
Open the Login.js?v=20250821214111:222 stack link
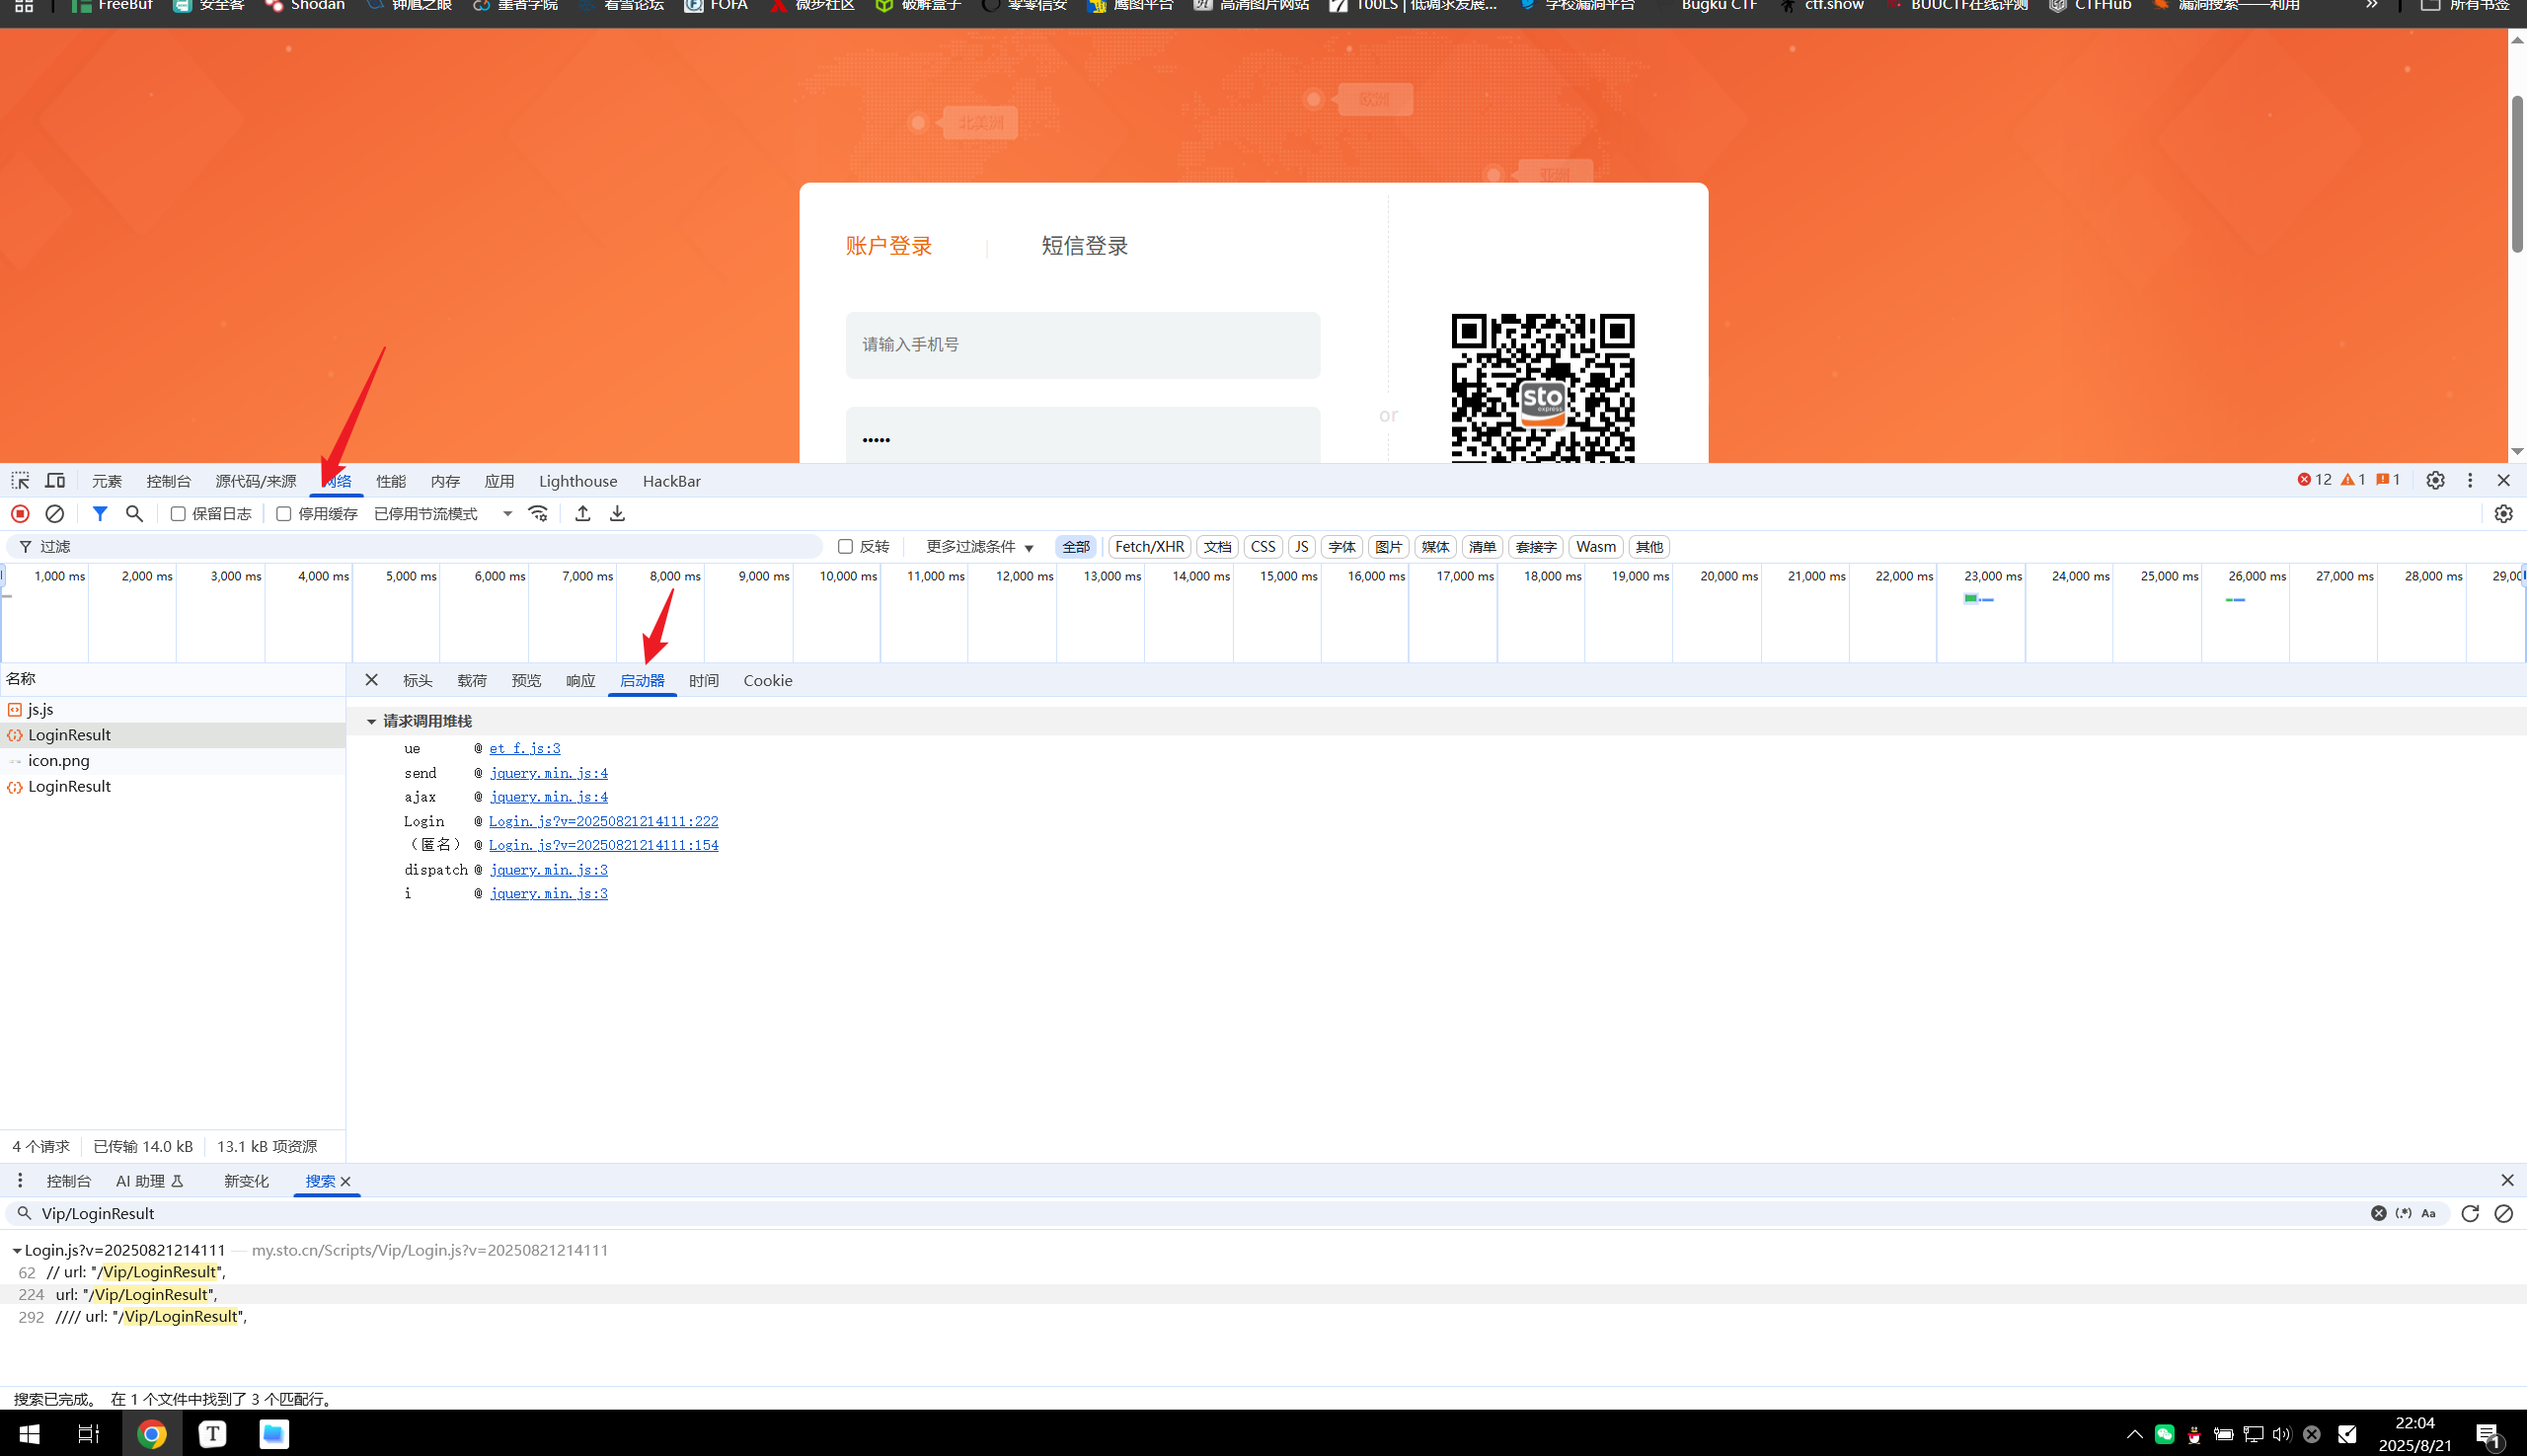pyautogui.click(x=603, y=821)
